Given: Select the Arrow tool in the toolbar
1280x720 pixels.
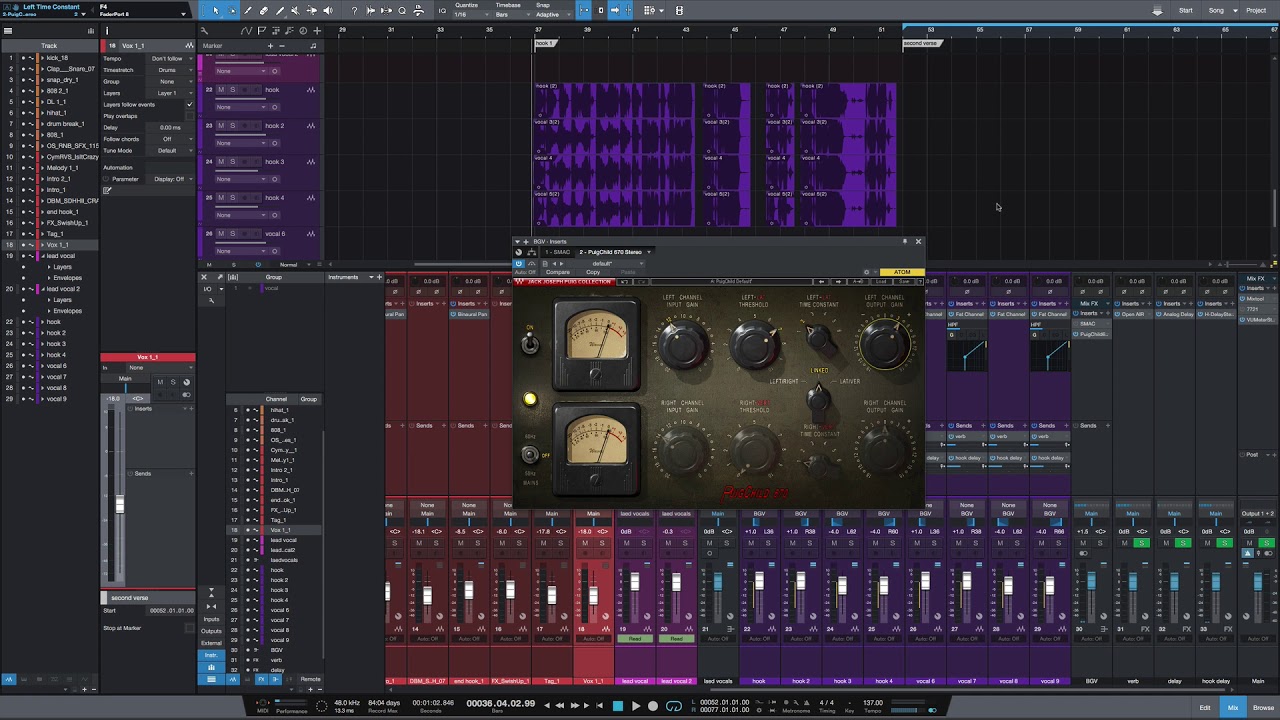Looking at the screenshot, I should pyautogui.click(x=215, y=10).
